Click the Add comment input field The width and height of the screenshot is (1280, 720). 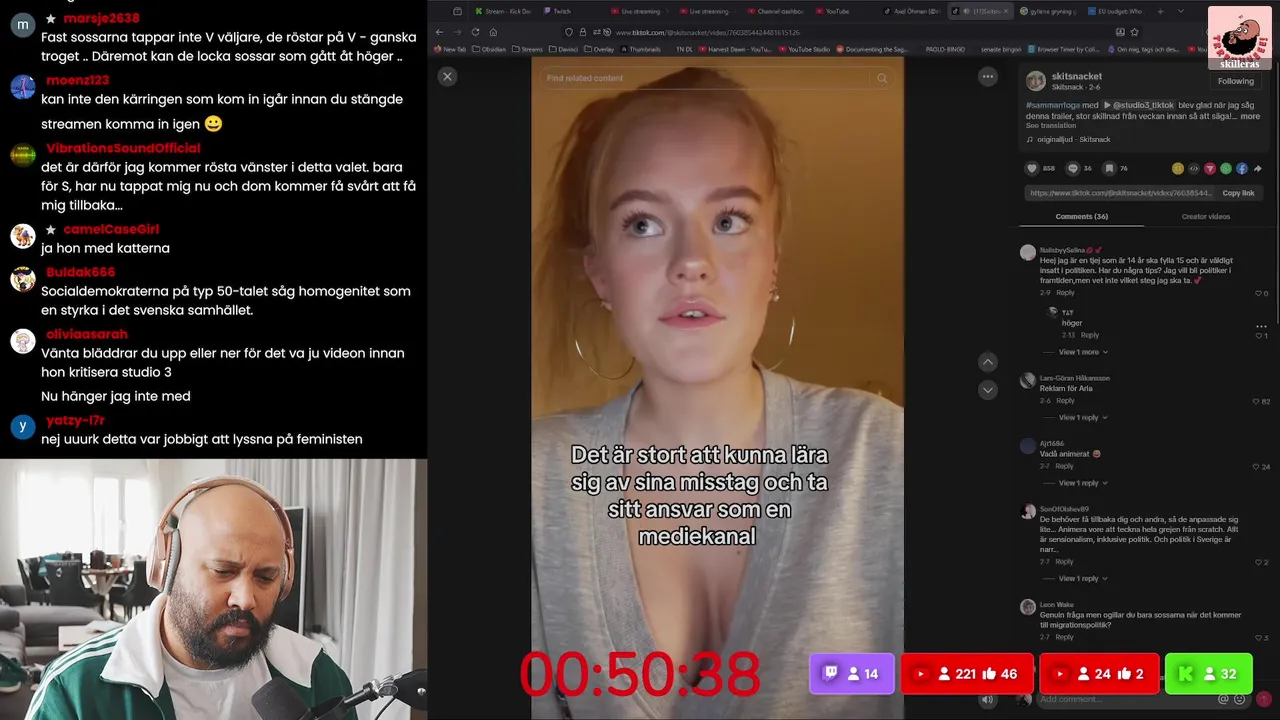(1125, 699)
